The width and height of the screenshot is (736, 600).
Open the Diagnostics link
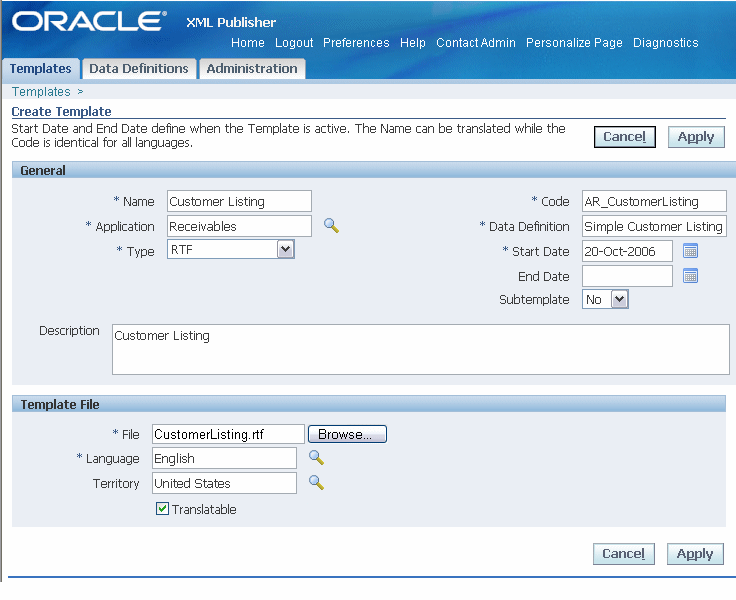[666, 43]
